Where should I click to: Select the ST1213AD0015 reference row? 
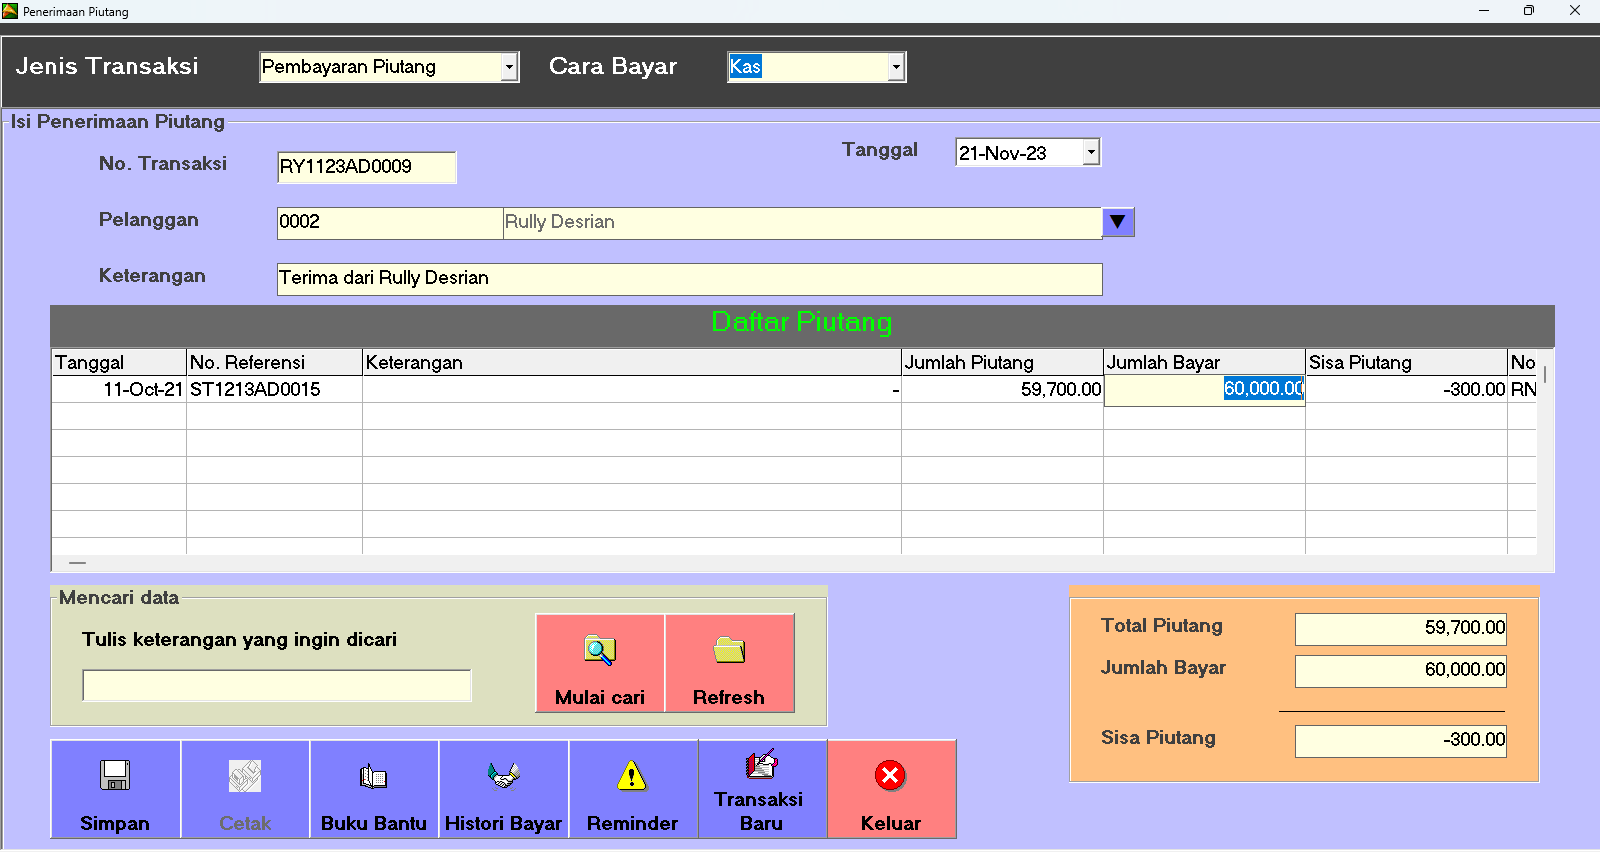255,390
